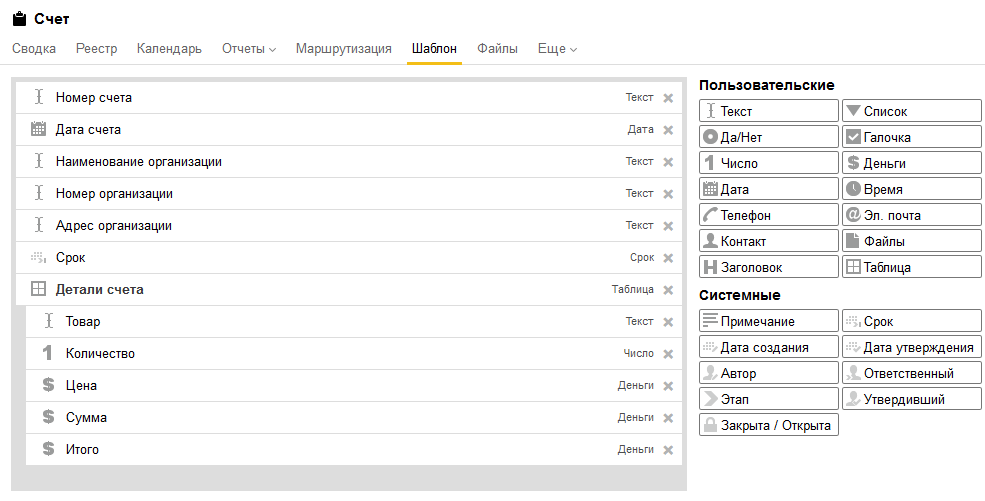Remove the Количество column
Image resolution: width=985 pixels, height=501 pixels.
(668, 354)
